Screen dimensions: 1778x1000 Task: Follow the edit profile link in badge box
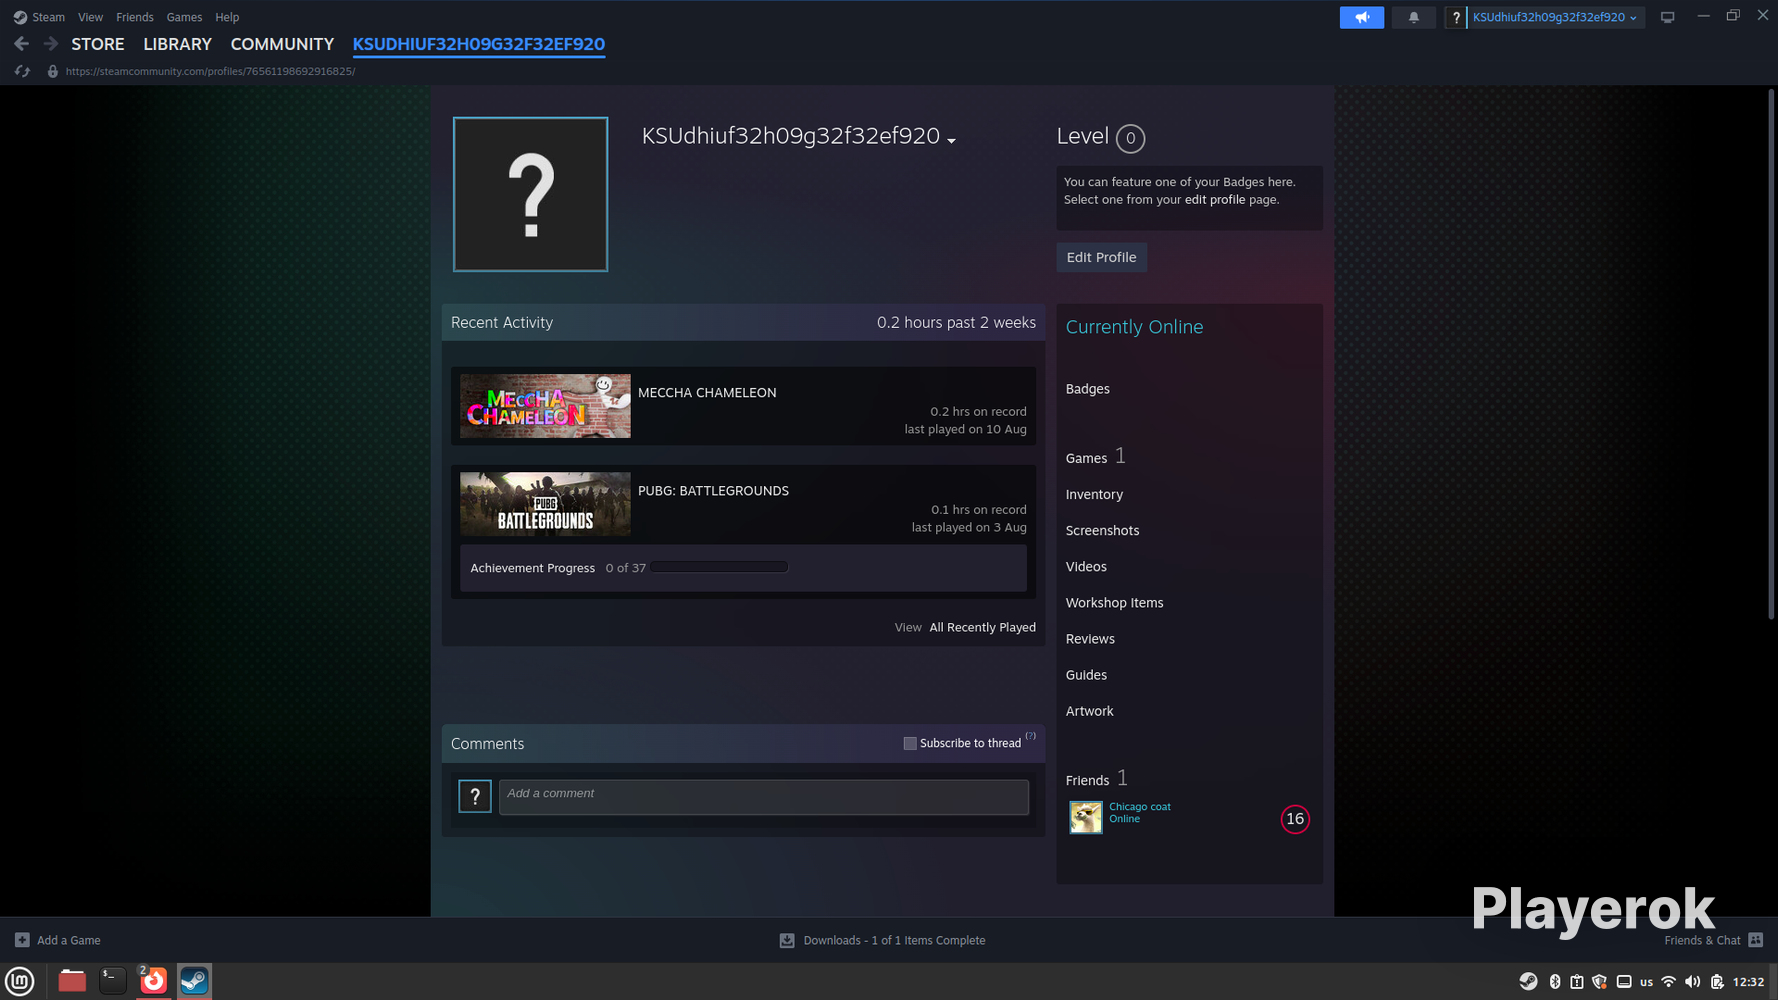click(x=1215, y=200)
